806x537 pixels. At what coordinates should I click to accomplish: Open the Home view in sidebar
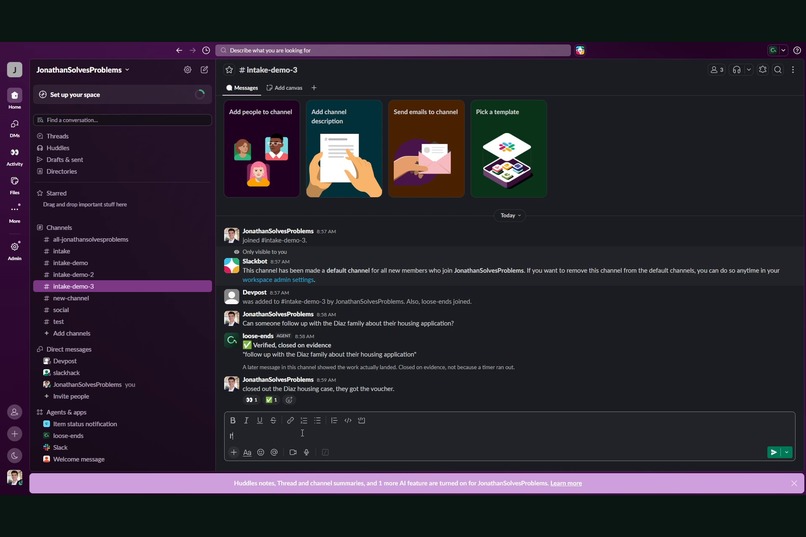click(14, 98)
